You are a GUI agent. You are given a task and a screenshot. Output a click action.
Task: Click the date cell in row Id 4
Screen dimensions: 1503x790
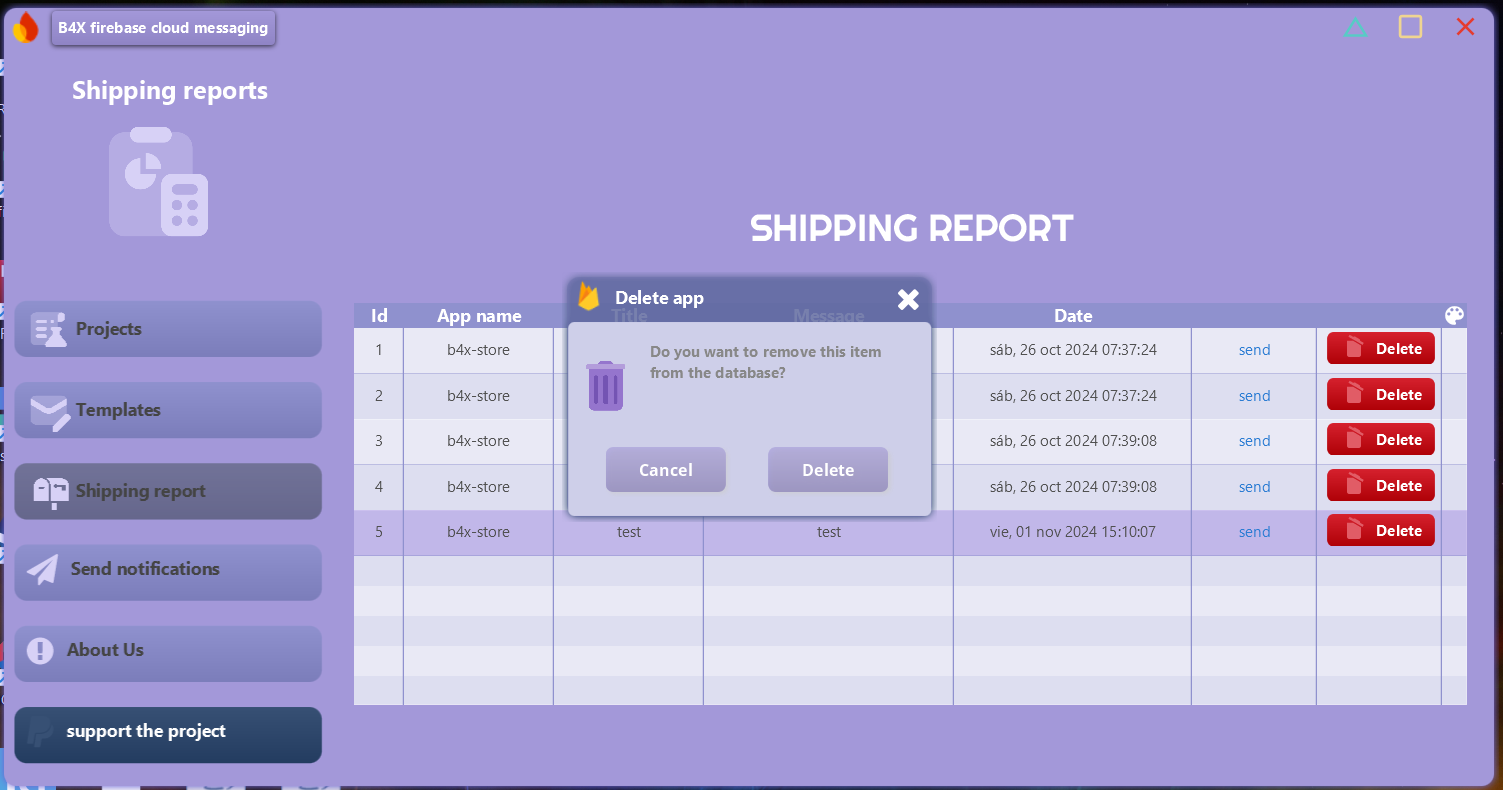[x=1073, y=487]
